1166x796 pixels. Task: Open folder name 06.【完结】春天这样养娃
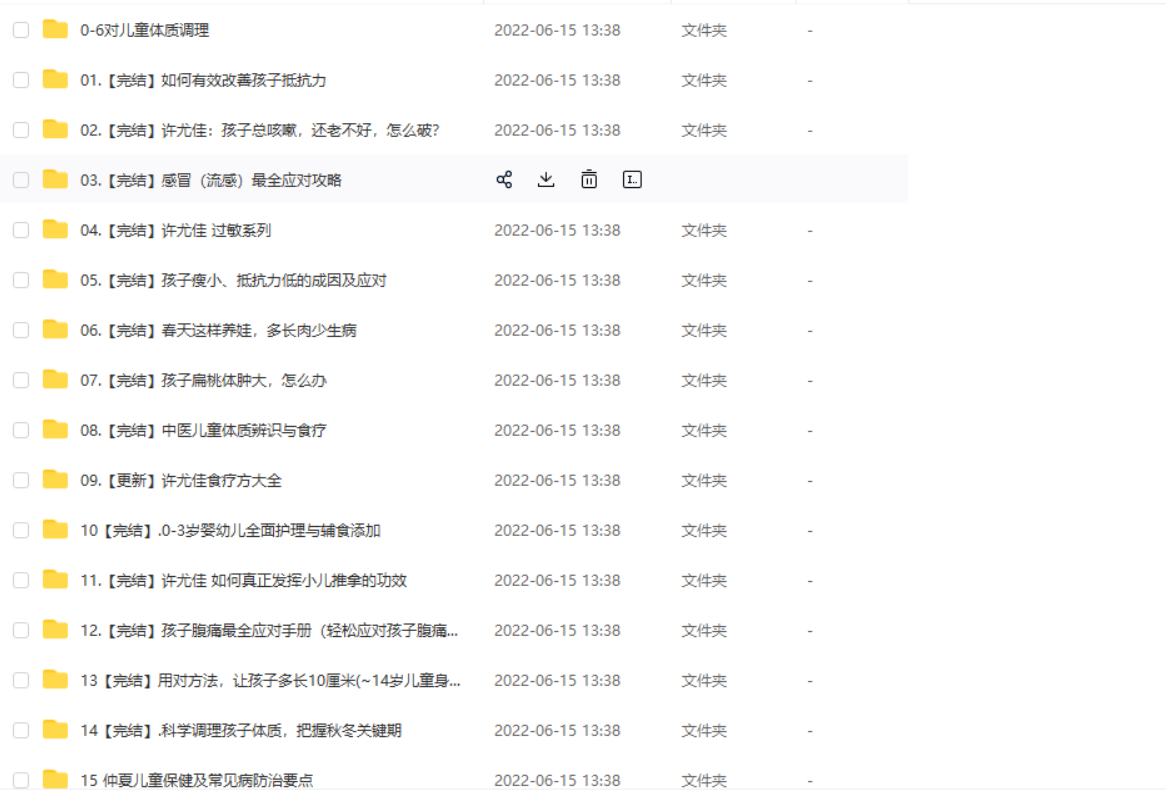[219, 330]
